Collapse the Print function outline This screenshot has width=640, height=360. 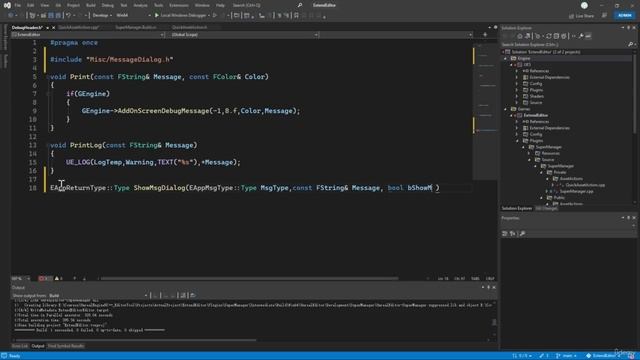click(x=48, y=77)
